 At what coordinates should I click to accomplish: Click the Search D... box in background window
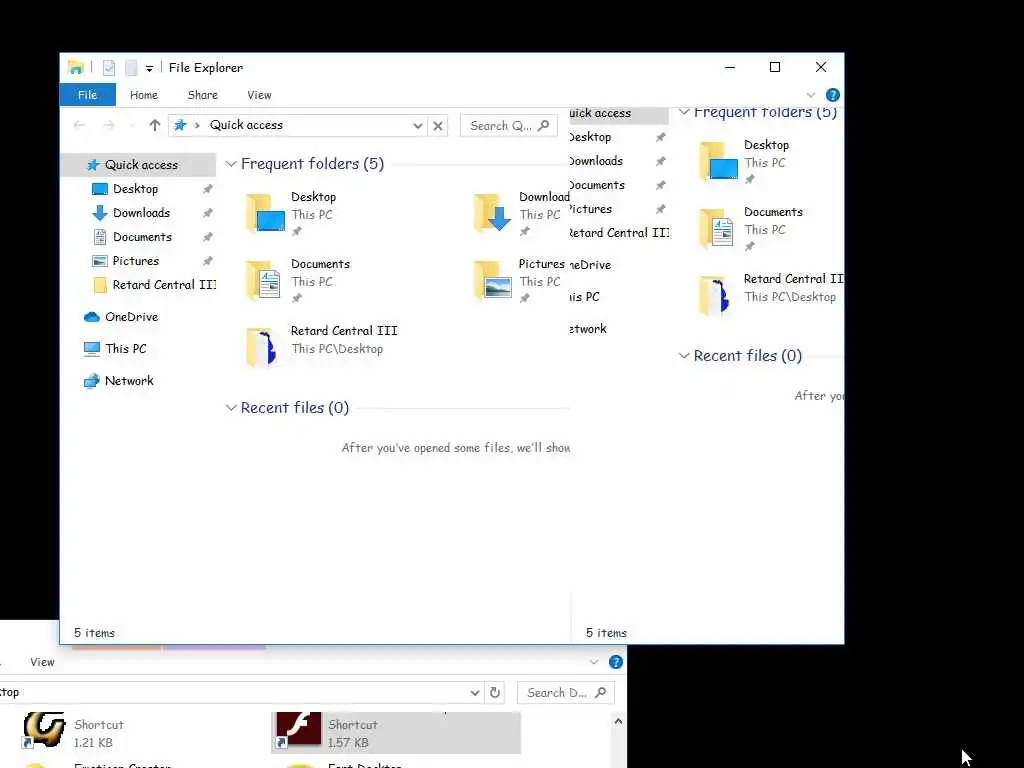point(566,693)
